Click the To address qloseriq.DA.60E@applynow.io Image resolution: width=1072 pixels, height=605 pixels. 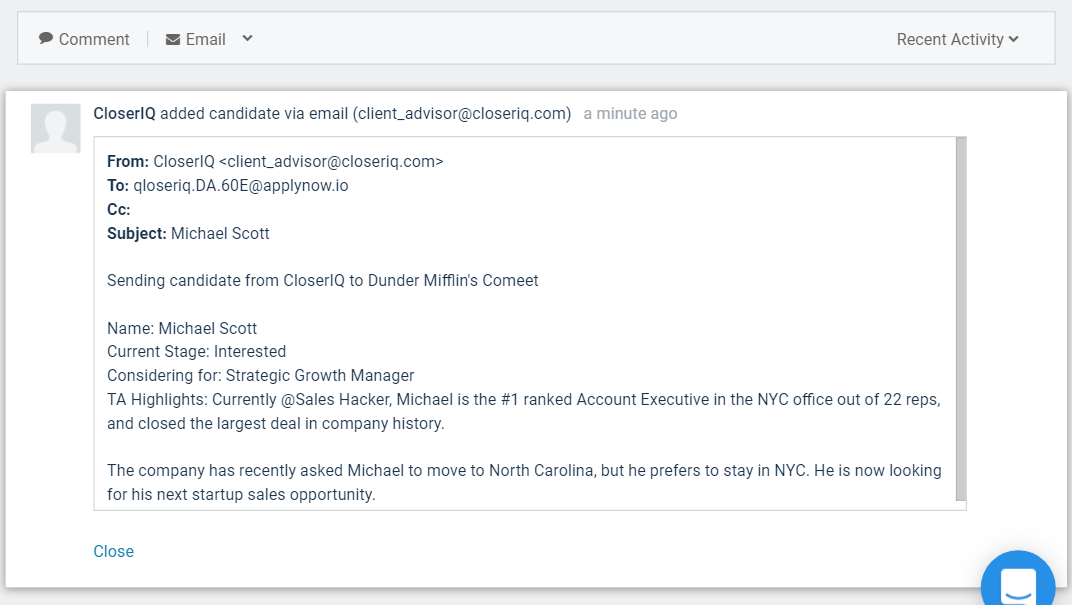pos(240,185)
